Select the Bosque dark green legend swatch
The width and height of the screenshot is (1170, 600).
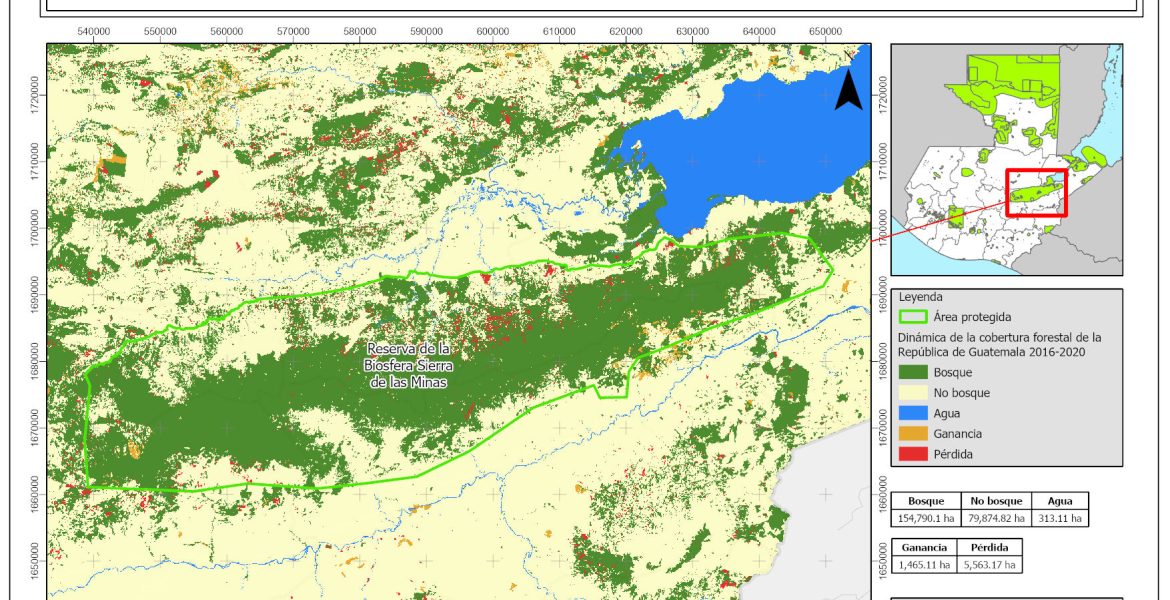[912, 373]
